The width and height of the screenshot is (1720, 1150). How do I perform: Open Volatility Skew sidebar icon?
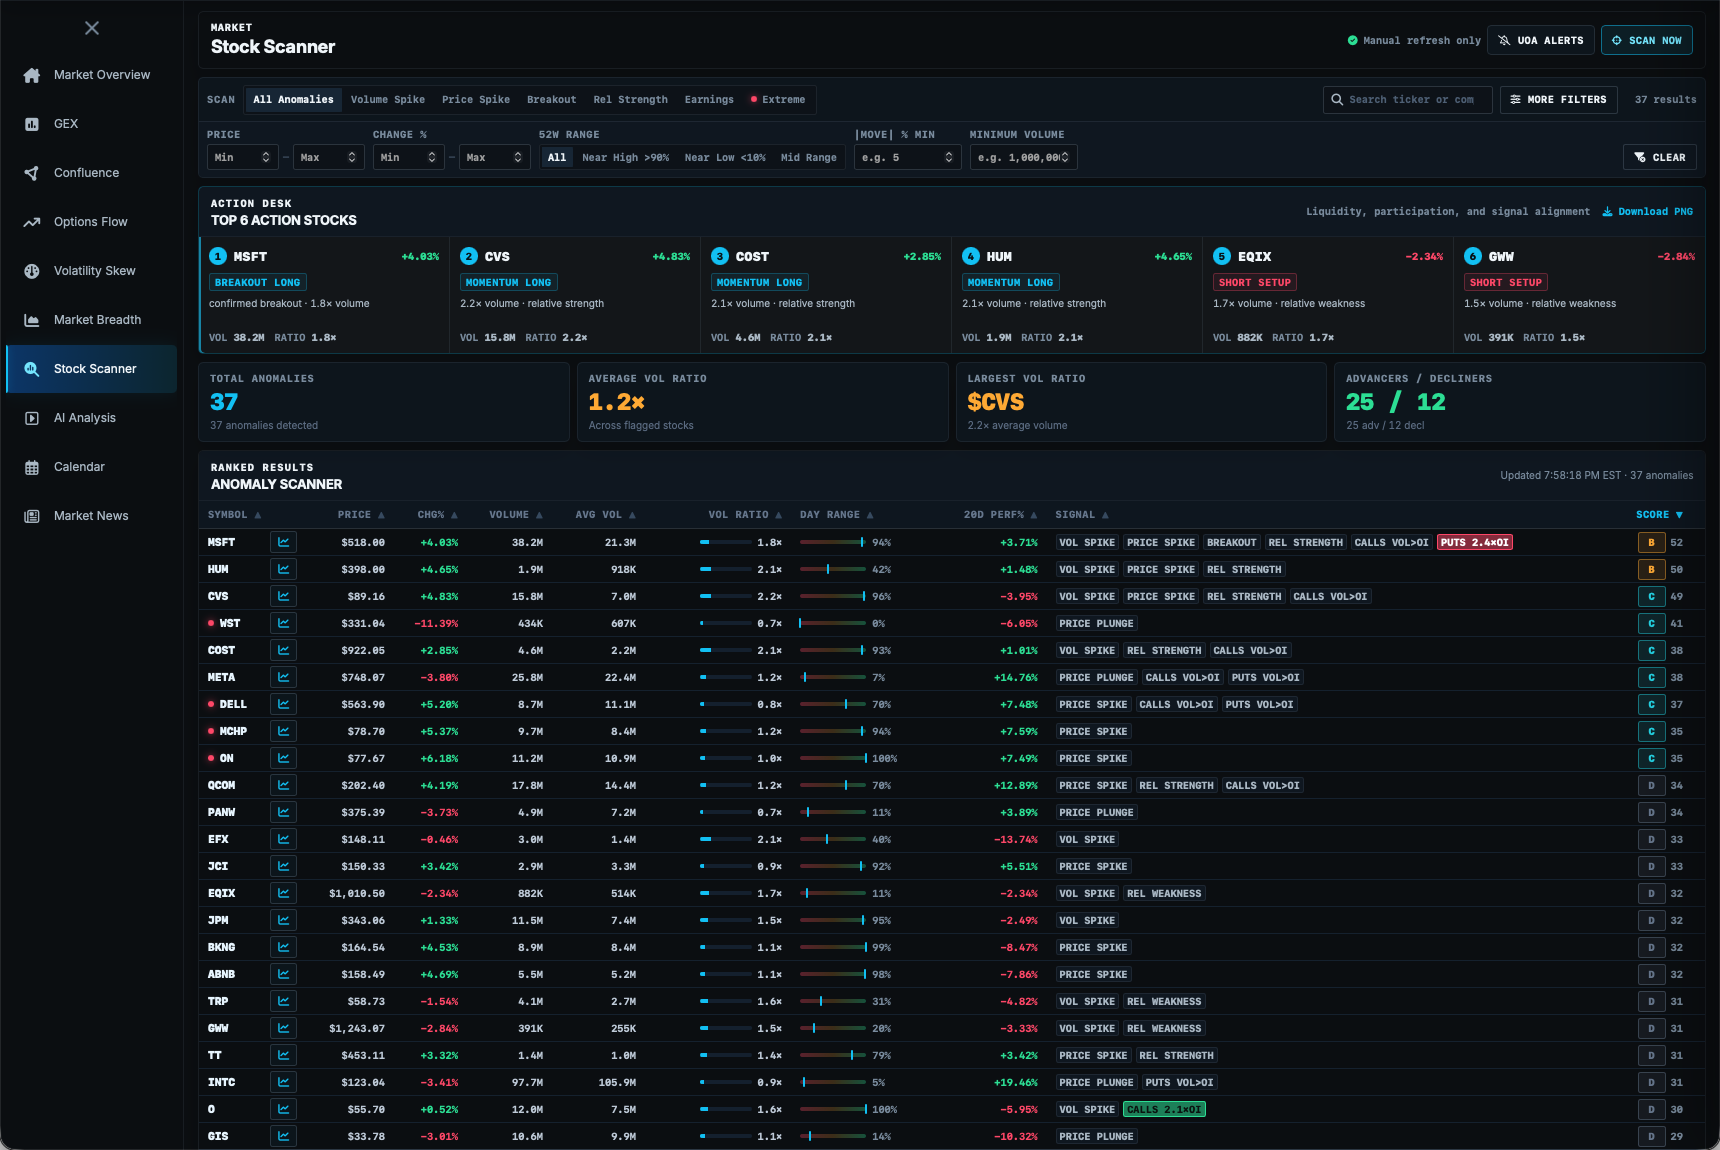32,271
